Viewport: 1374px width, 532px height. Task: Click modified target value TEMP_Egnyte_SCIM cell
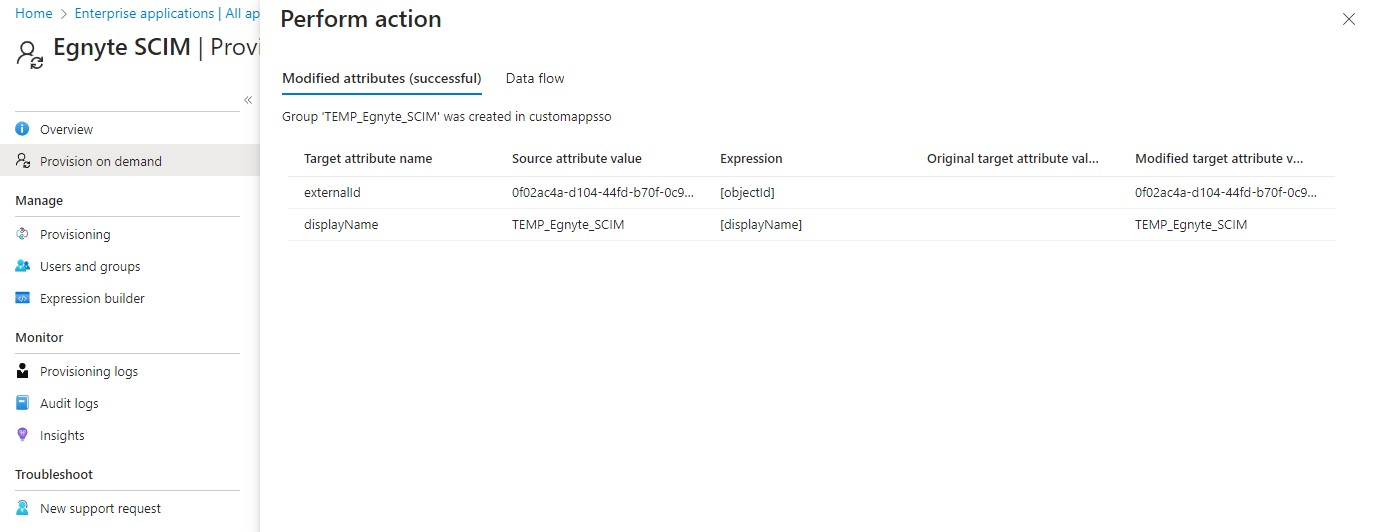tap(1191, 224)
